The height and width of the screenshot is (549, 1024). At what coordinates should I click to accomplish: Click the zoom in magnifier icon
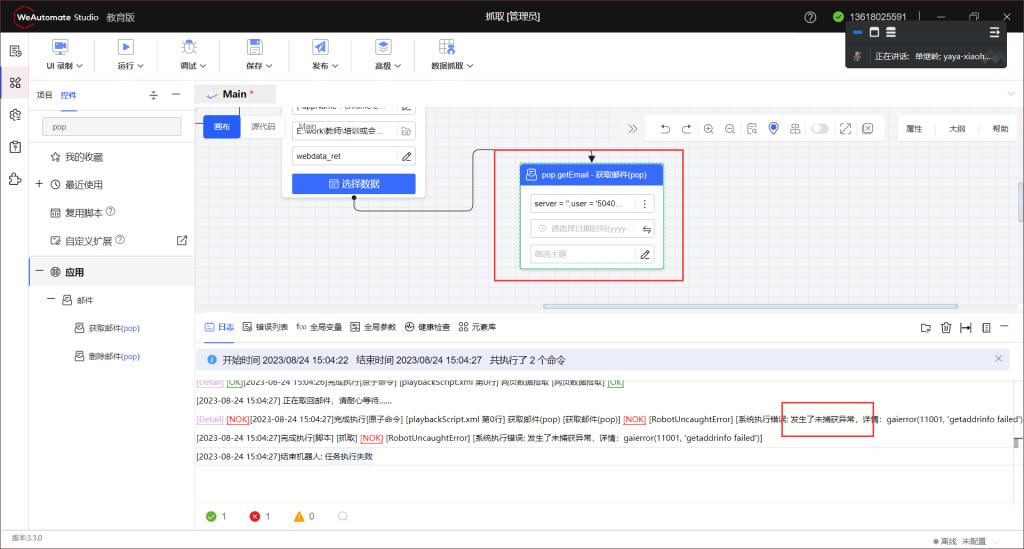click(x=708, y=129)
